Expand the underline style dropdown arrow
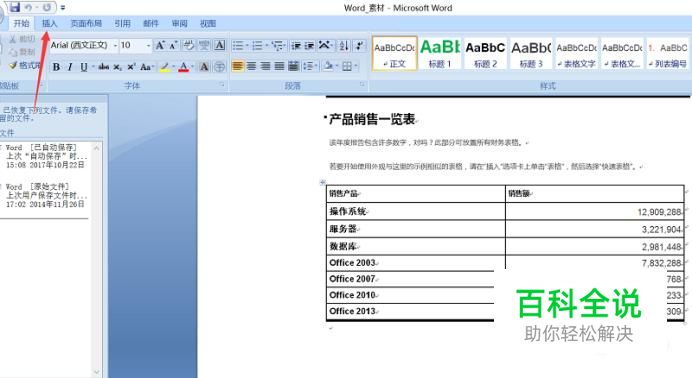 click(93, 67)
